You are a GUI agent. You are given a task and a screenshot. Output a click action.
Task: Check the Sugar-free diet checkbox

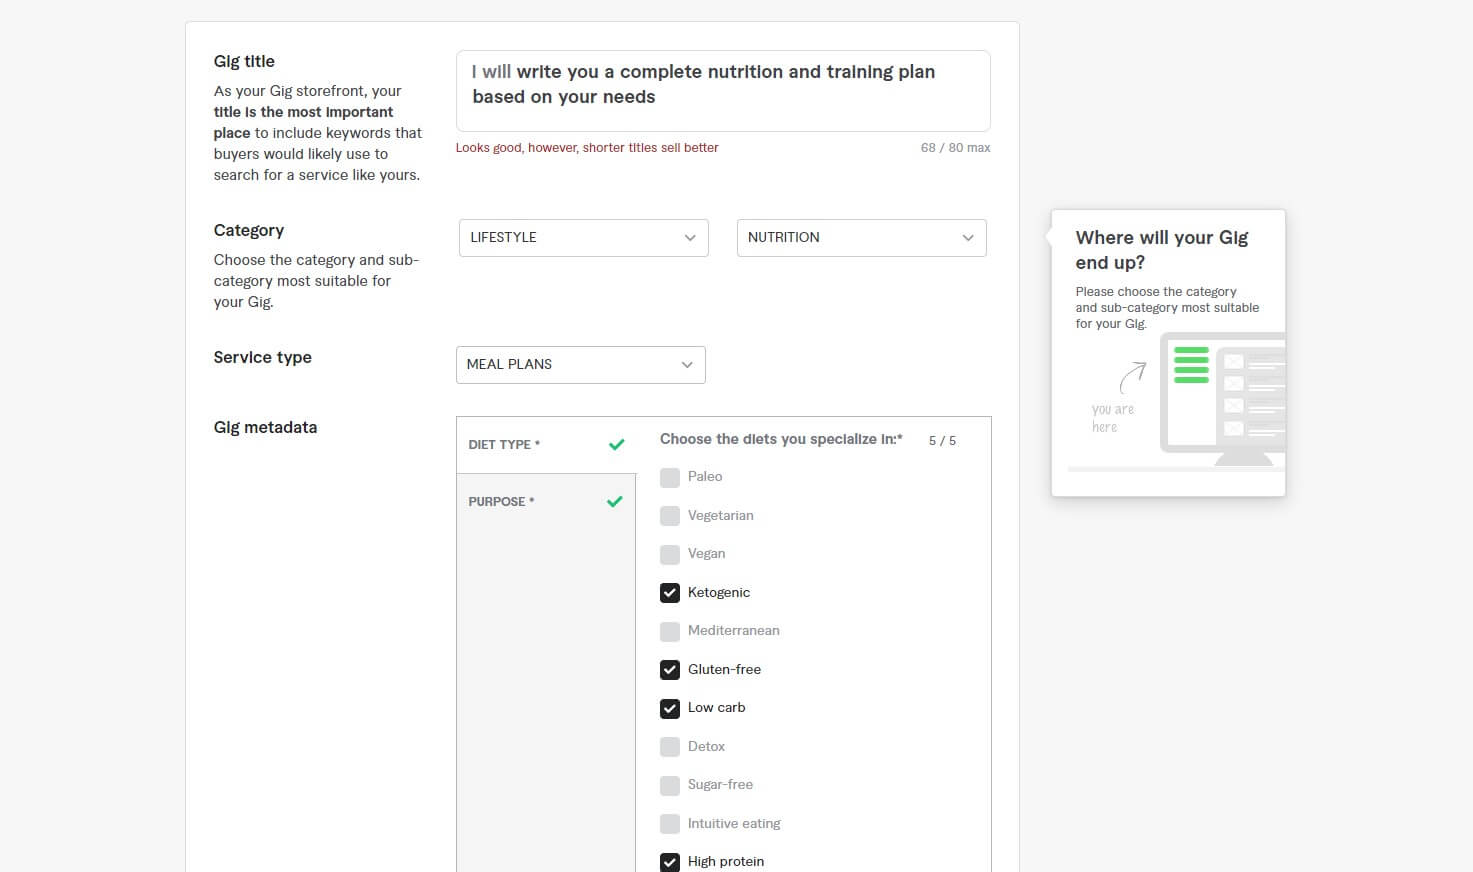(x=670, y=785)
